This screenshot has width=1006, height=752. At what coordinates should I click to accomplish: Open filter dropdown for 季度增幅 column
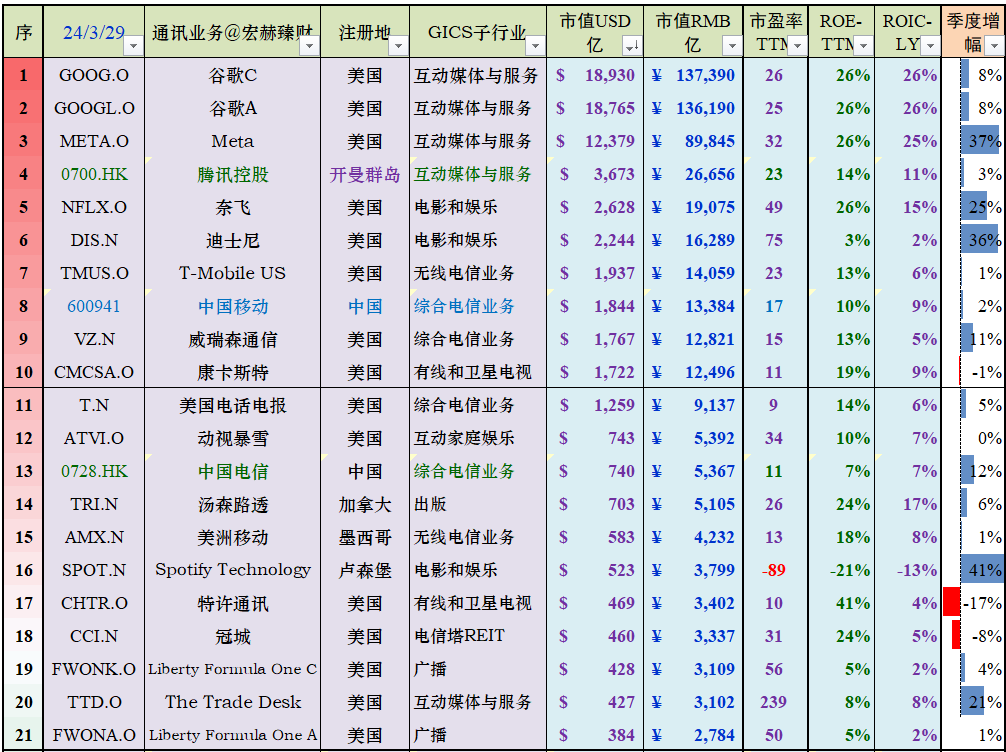coord(995,46)
